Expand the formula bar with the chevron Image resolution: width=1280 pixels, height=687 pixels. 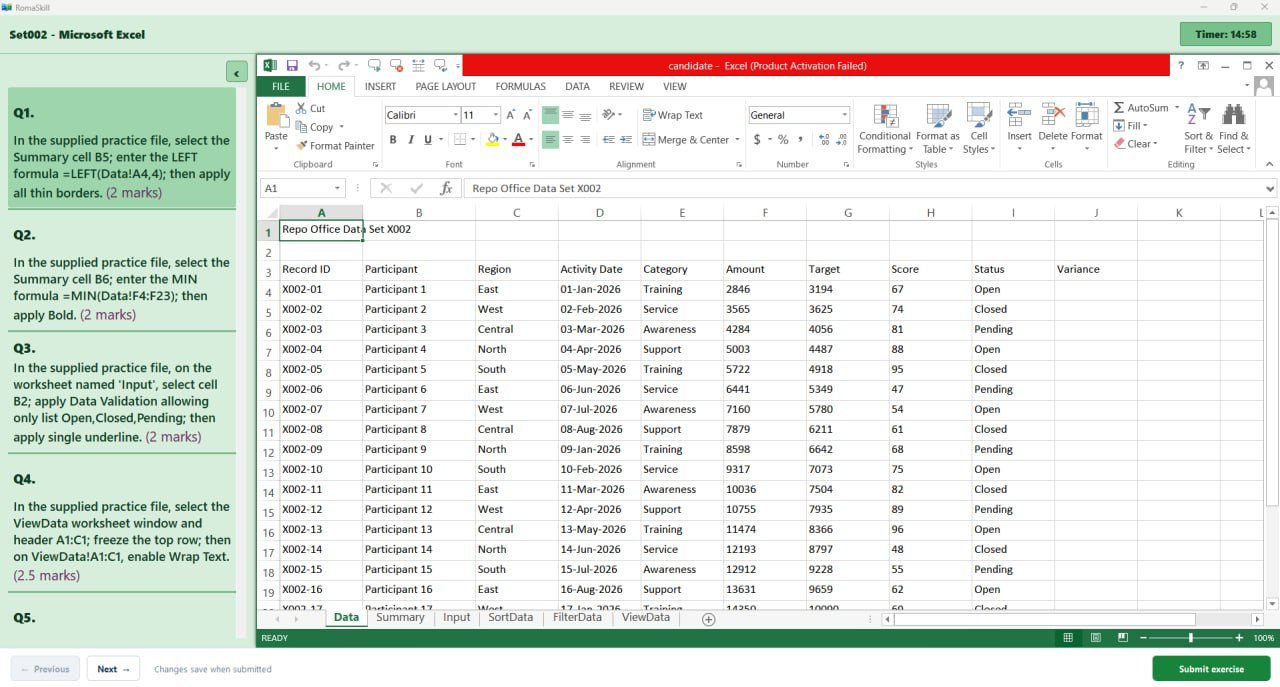coord(1270,188)
